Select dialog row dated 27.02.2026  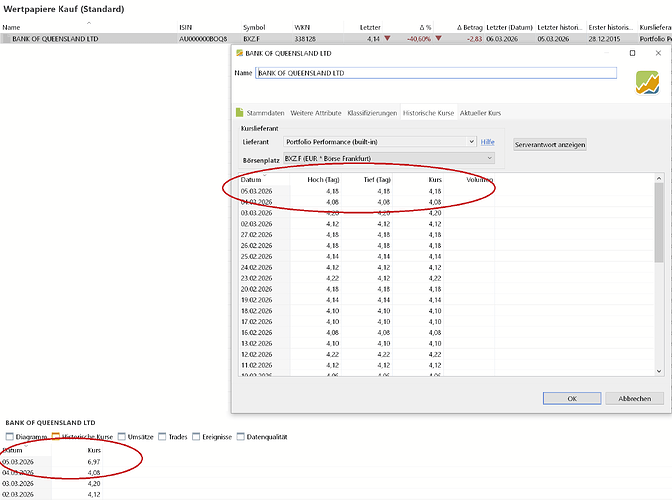pyautogui.click(x=446, y=234)
